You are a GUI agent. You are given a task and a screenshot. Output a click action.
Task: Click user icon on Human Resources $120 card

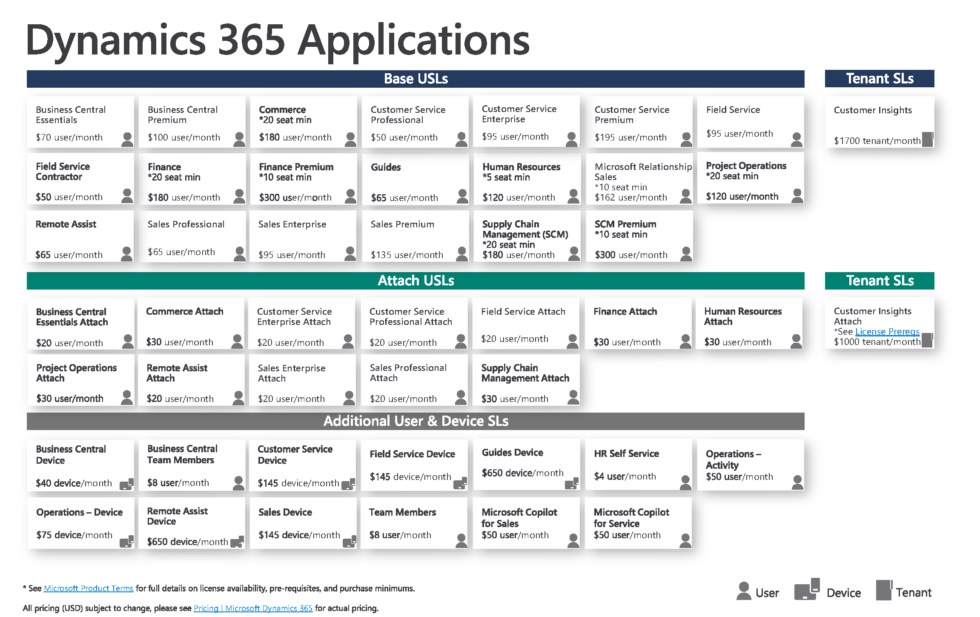[573, 196]
